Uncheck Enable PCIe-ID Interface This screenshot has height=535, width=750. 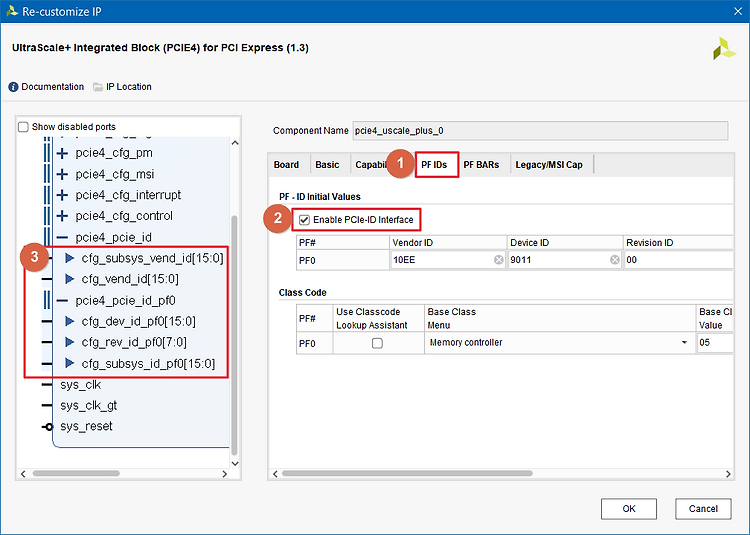tap(304, 220)
